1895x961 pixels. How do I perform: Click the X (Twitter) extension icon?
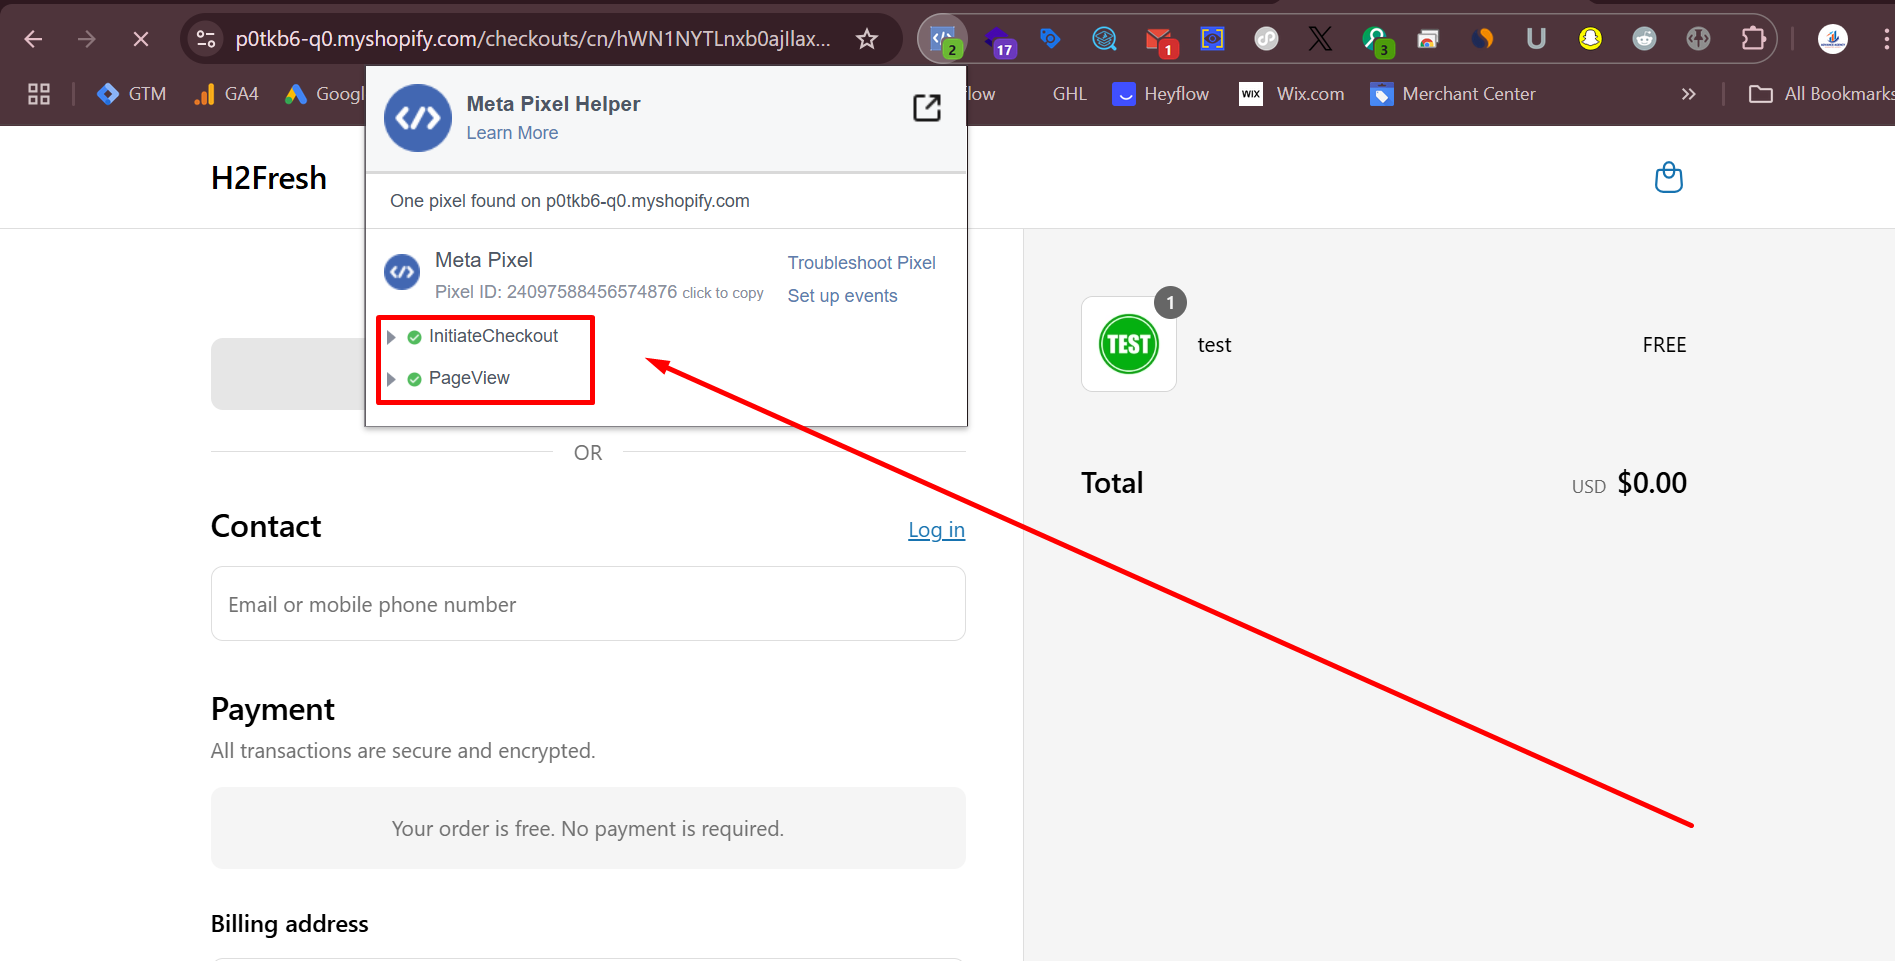[x=1320, y=39]
